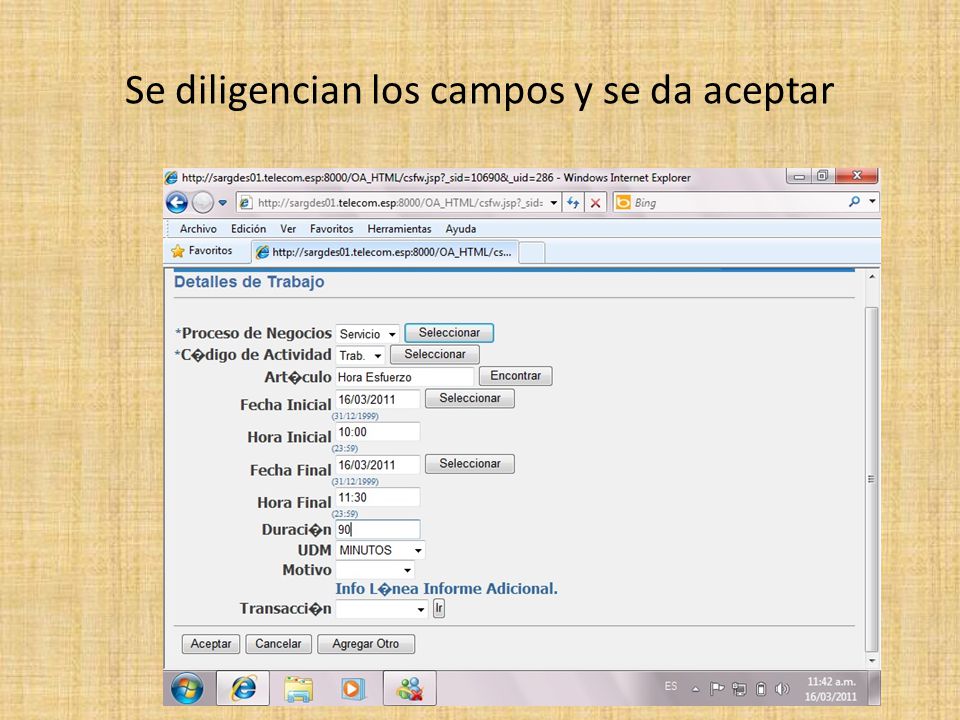960x720 pixels.
Task: Open the Edición menu
Action: pos(248,229)
